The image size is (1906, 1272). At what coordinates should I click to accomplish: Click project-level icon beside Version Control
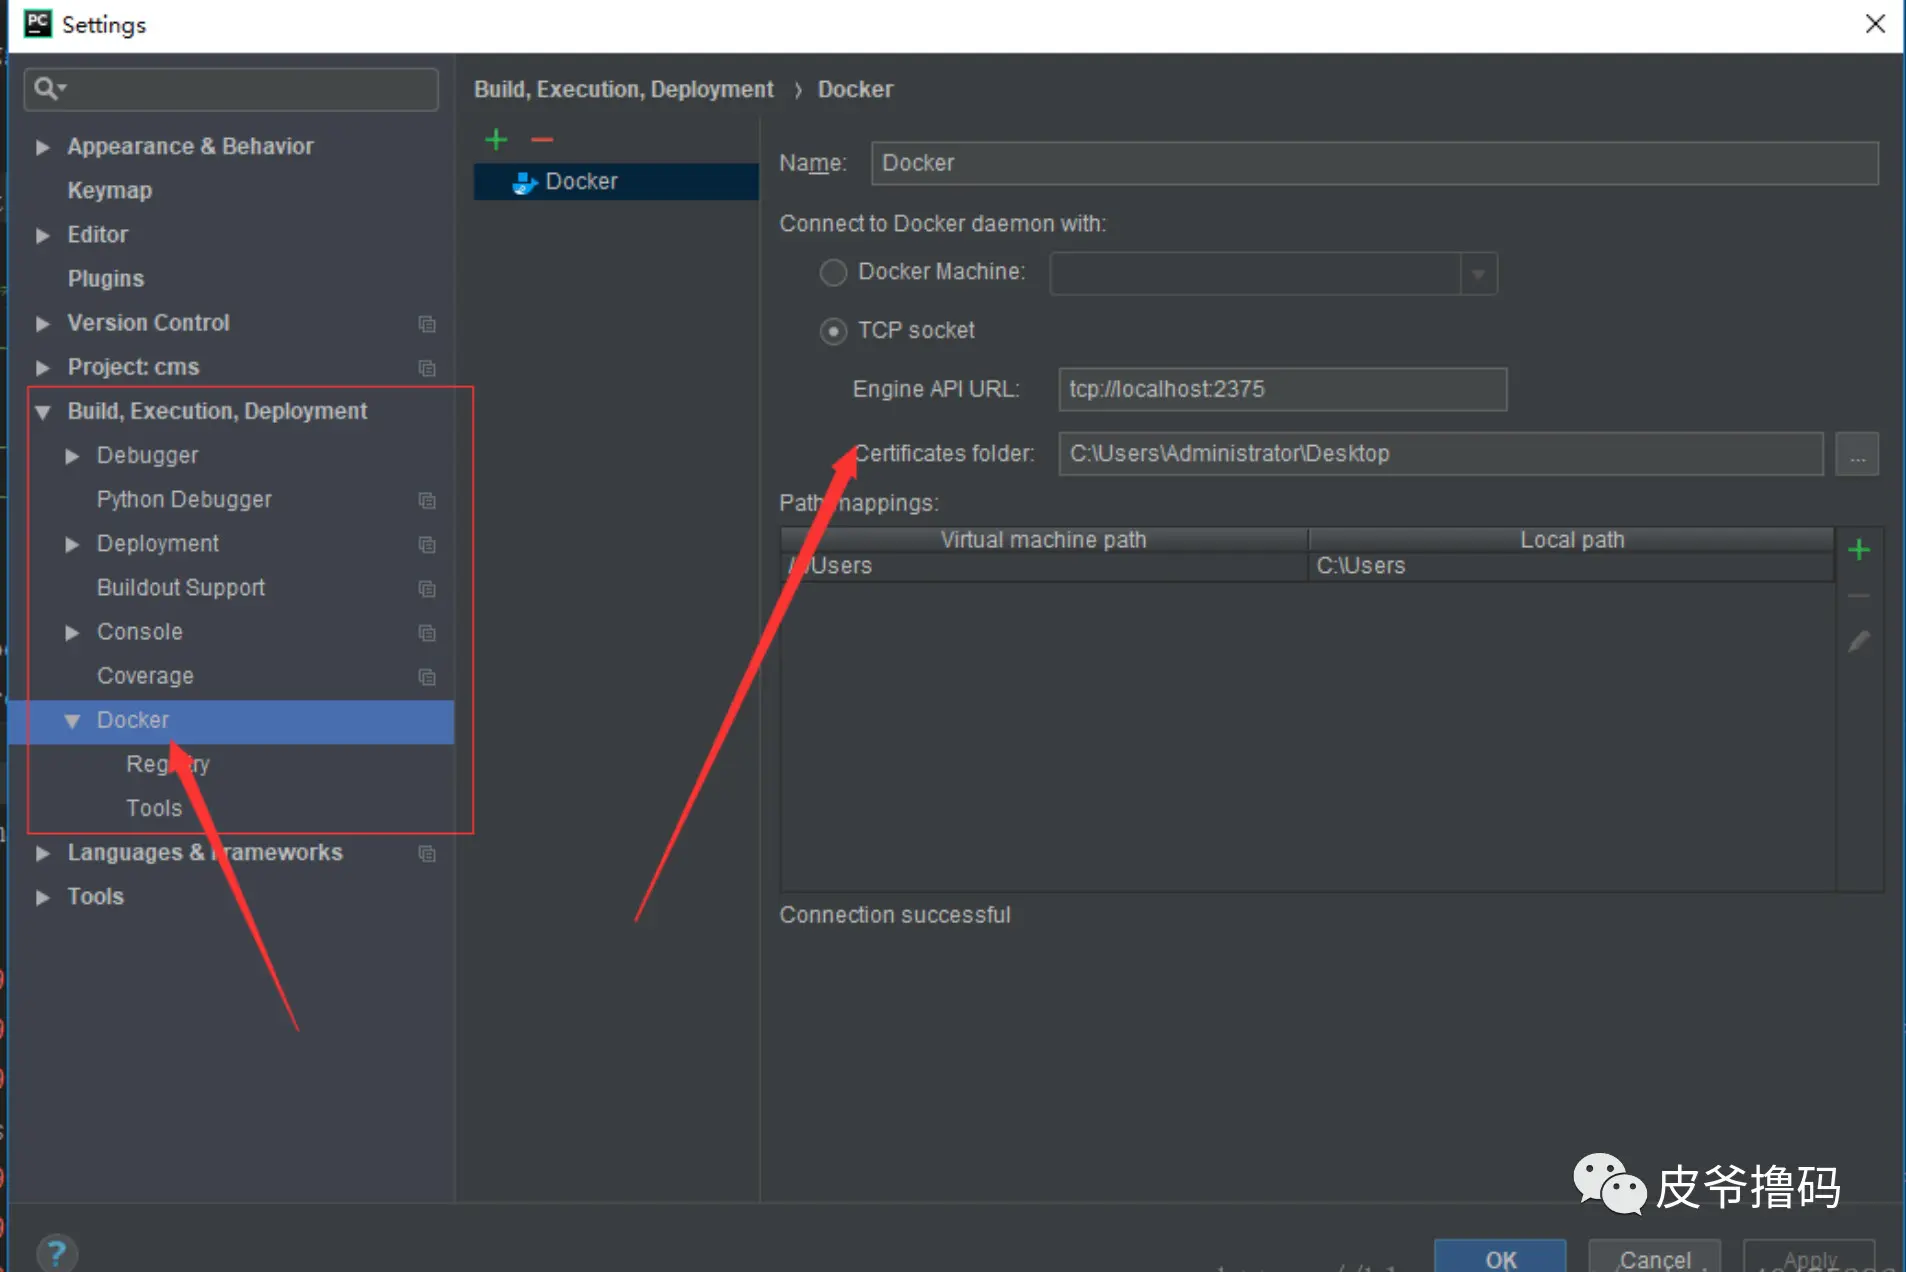click(x=427, y=324)
